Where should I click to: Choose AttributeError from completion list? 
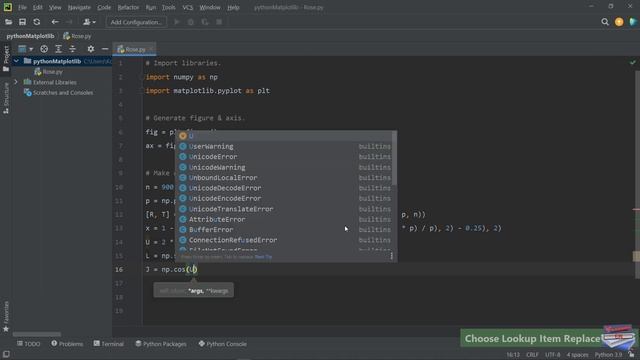pos(285,219)
